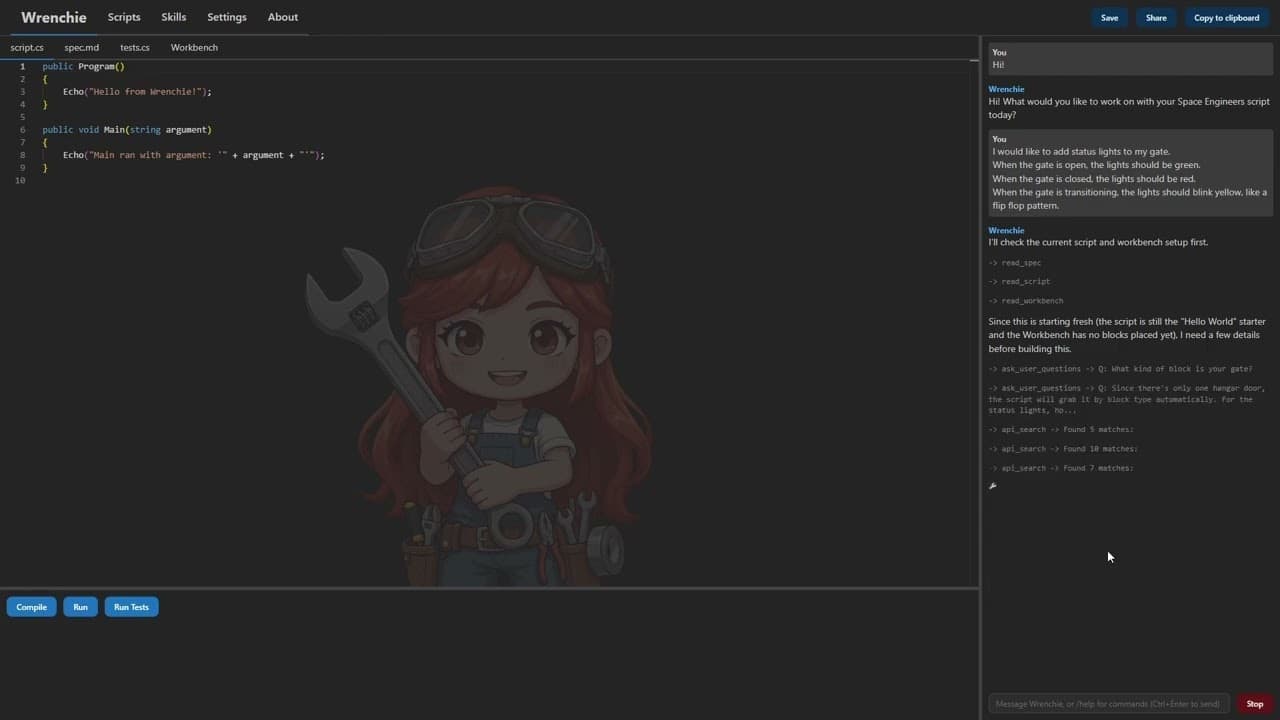Click the Share button

coord(1156,17)
